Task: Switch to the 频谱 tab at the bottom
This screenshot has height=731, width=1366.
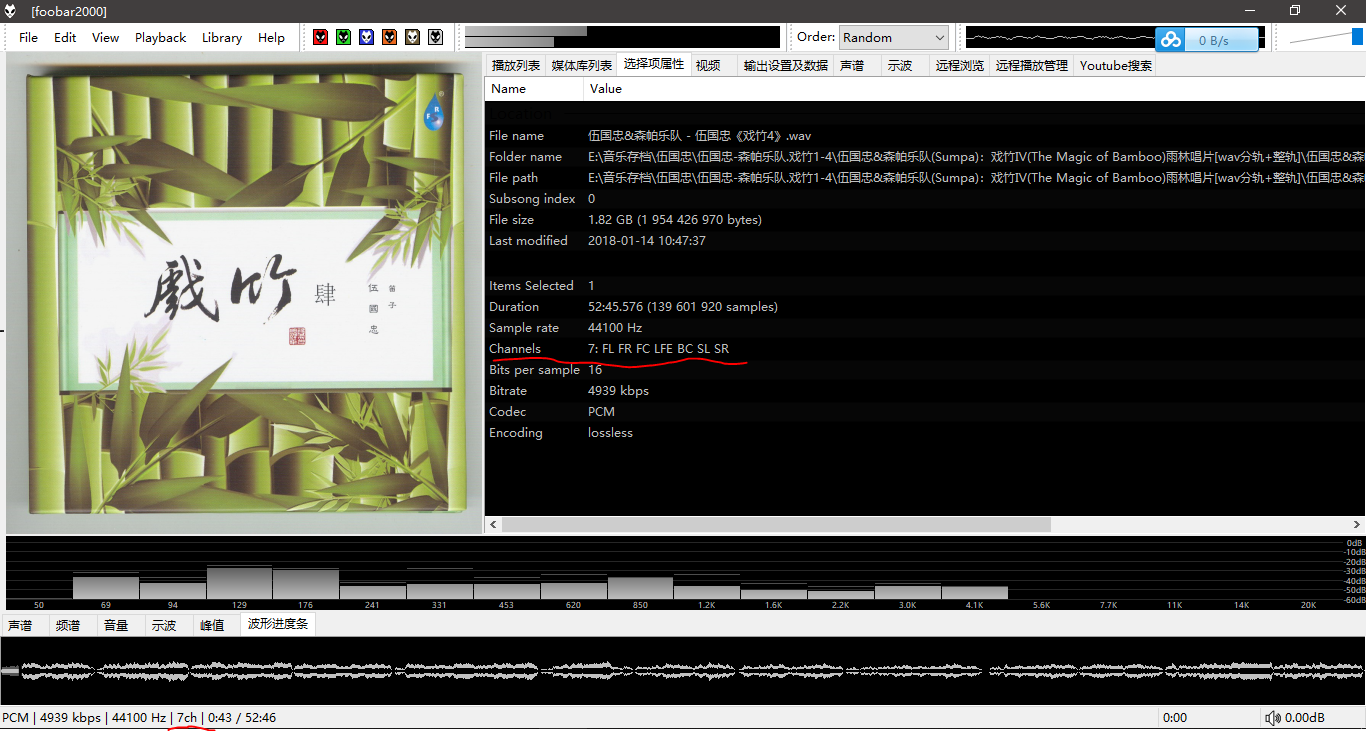Action: [69, 625]
